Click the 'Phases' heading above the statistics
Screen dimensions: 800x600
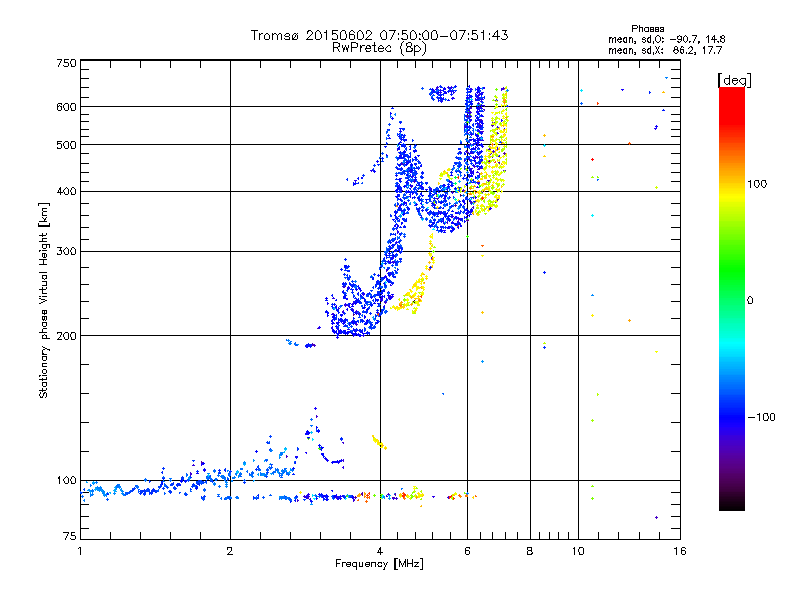647,29
